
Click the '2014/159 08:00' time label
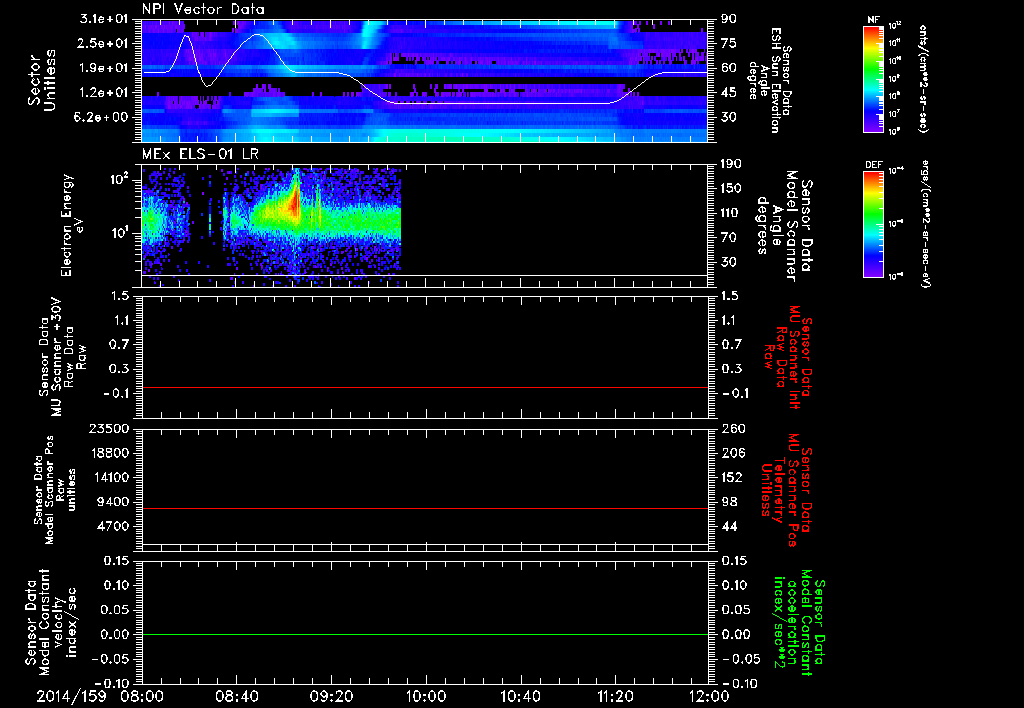100,696
